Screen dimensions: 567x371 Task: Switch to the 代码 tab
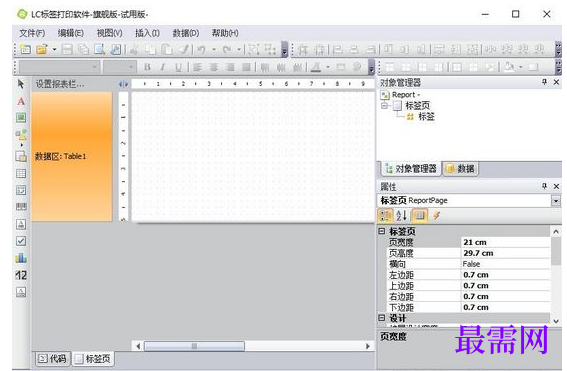tap(53, 359)
